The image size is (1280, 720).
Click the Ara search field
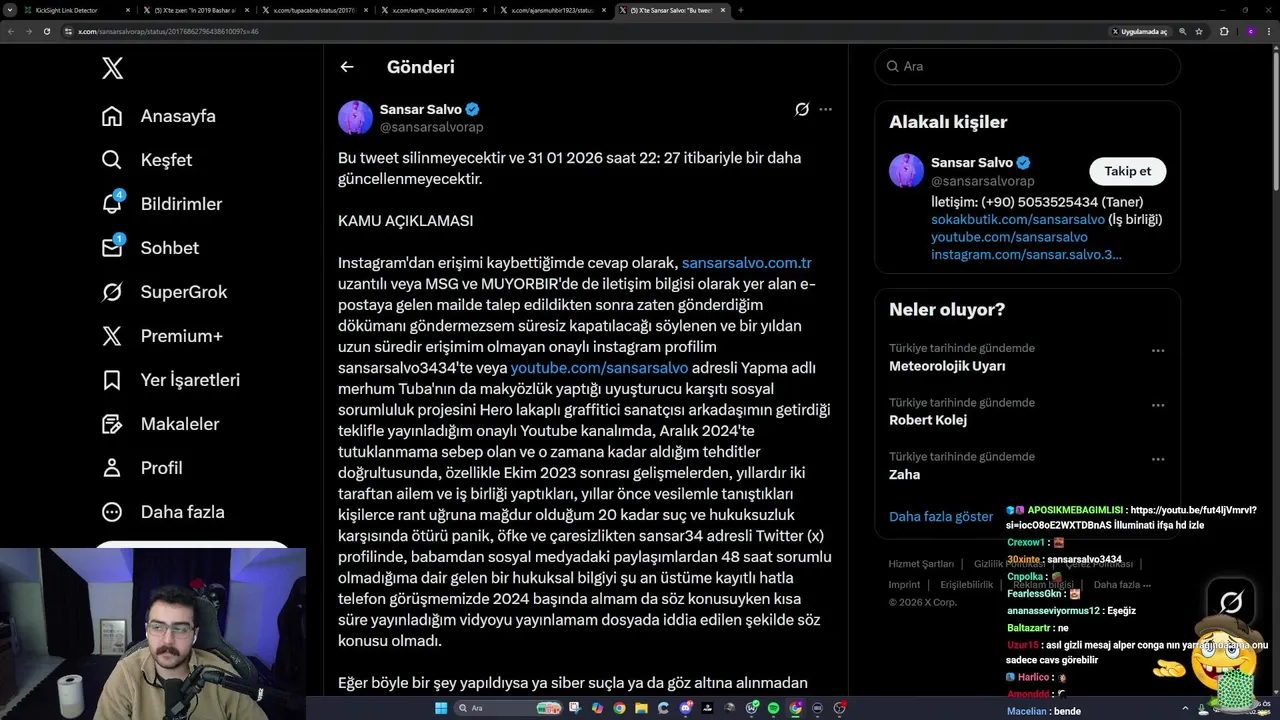1028,66
